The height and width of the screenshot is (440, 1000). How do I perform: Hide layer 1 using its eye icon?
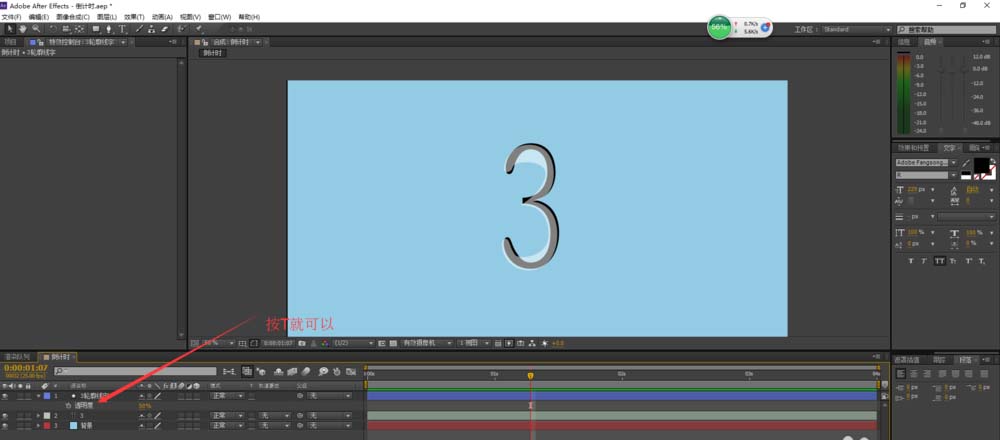5,396
